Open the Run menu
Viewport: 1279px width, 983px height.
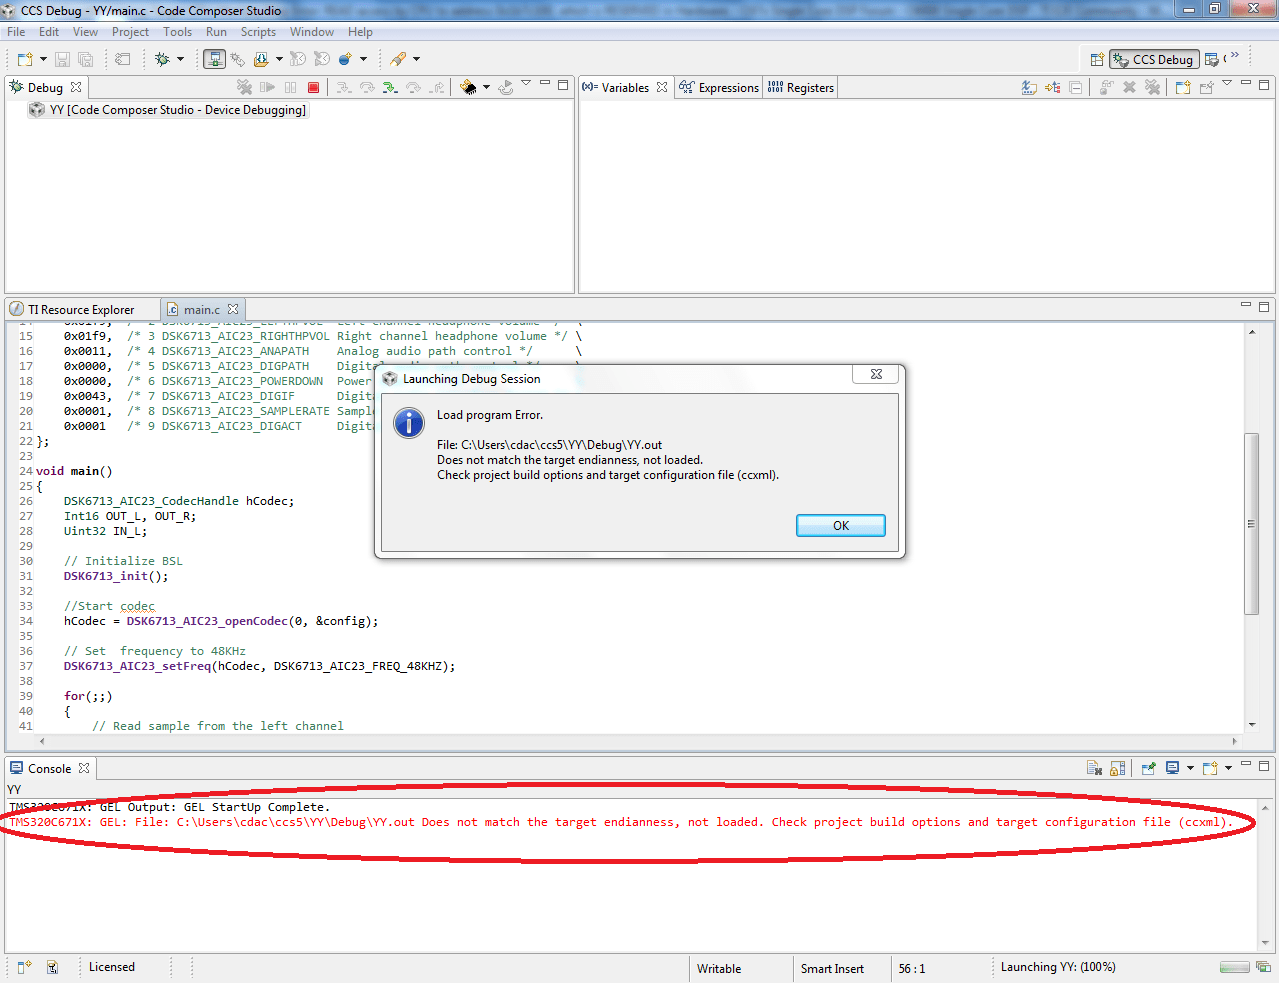pos(216,31)
